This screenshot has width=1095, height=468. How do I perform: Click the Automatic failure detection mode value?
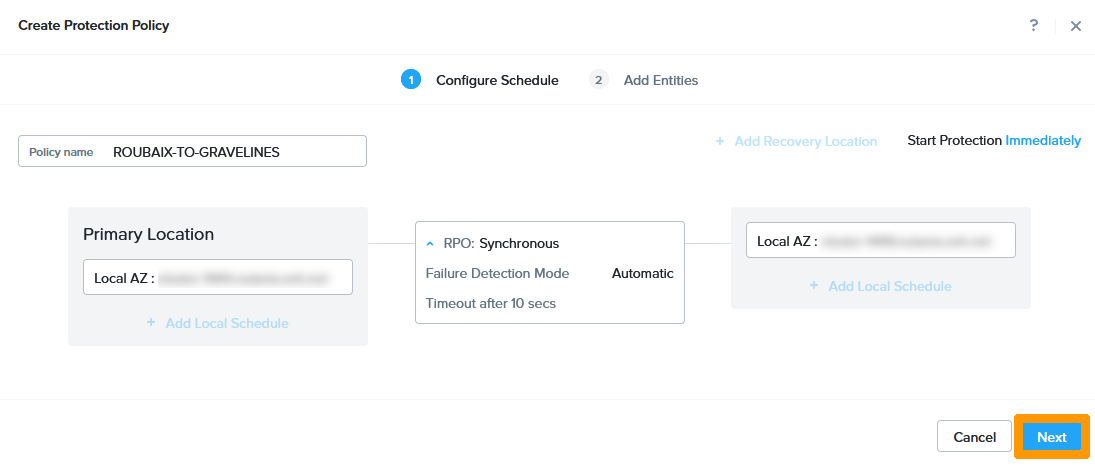coord(642,273)
